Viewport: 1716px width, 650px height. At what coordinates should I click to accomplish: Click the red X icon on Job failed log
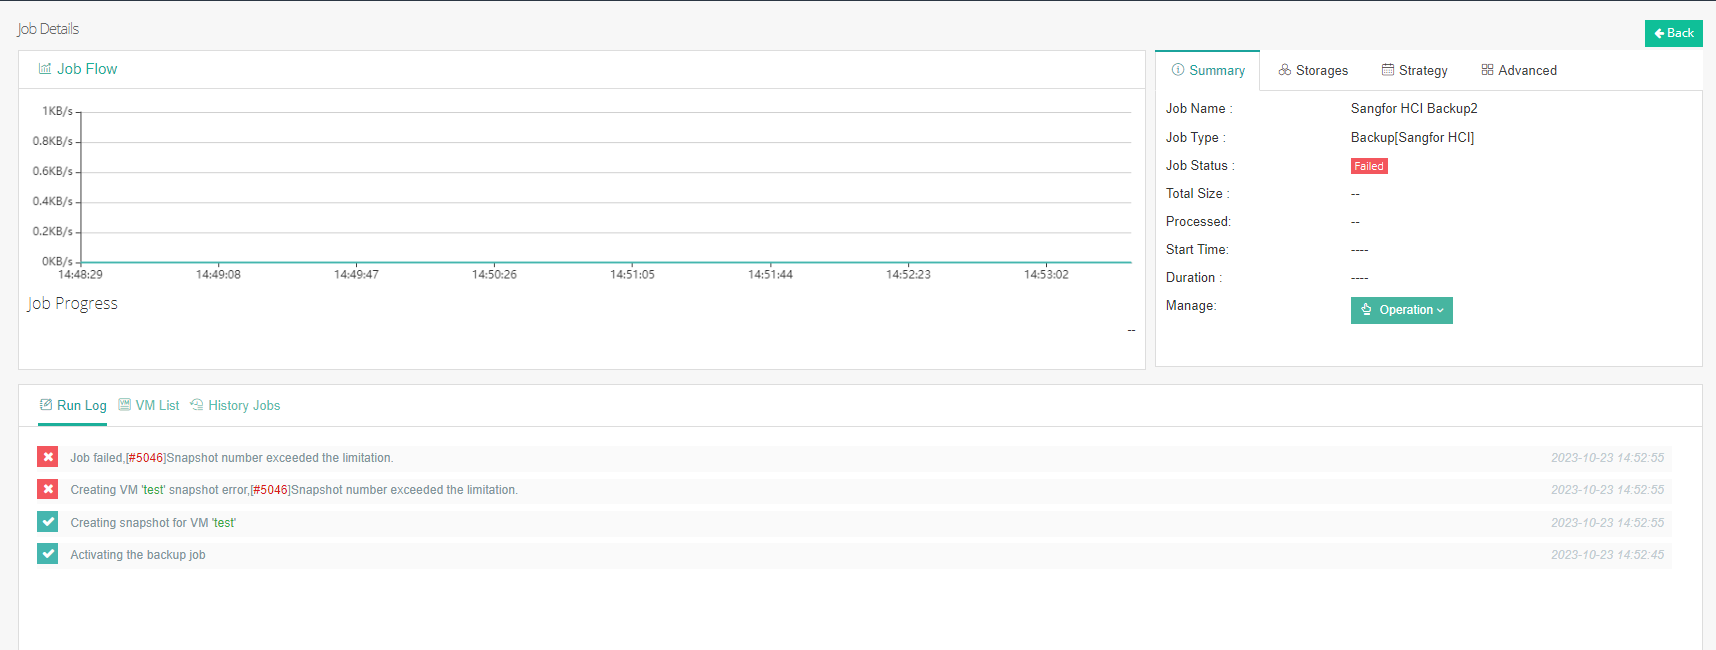click(48, 457)
